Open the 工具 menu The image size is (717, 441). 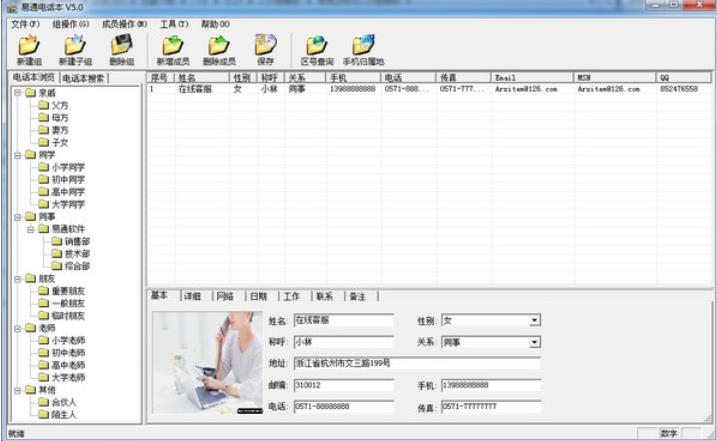point(173,23)
